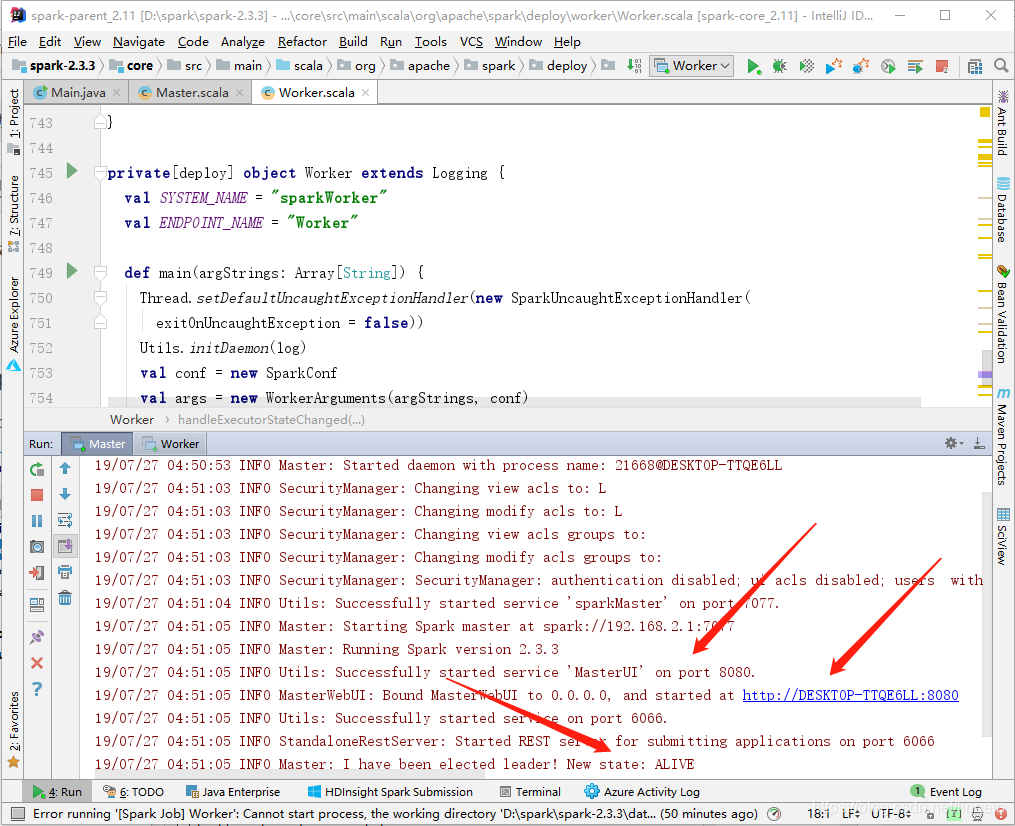Run the Worker configuration
Image resolution: width=1015 pixels, height=826 pixels.
coord(753,66)
